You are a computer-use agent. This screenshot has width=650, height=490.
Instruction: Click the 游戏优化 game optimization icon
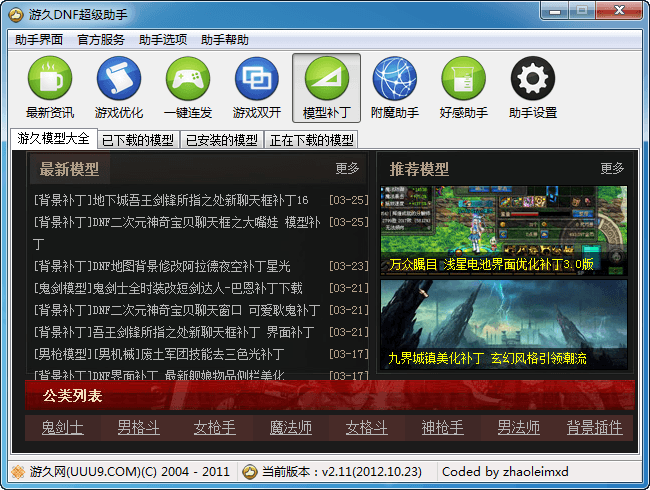tap(119, 80)
